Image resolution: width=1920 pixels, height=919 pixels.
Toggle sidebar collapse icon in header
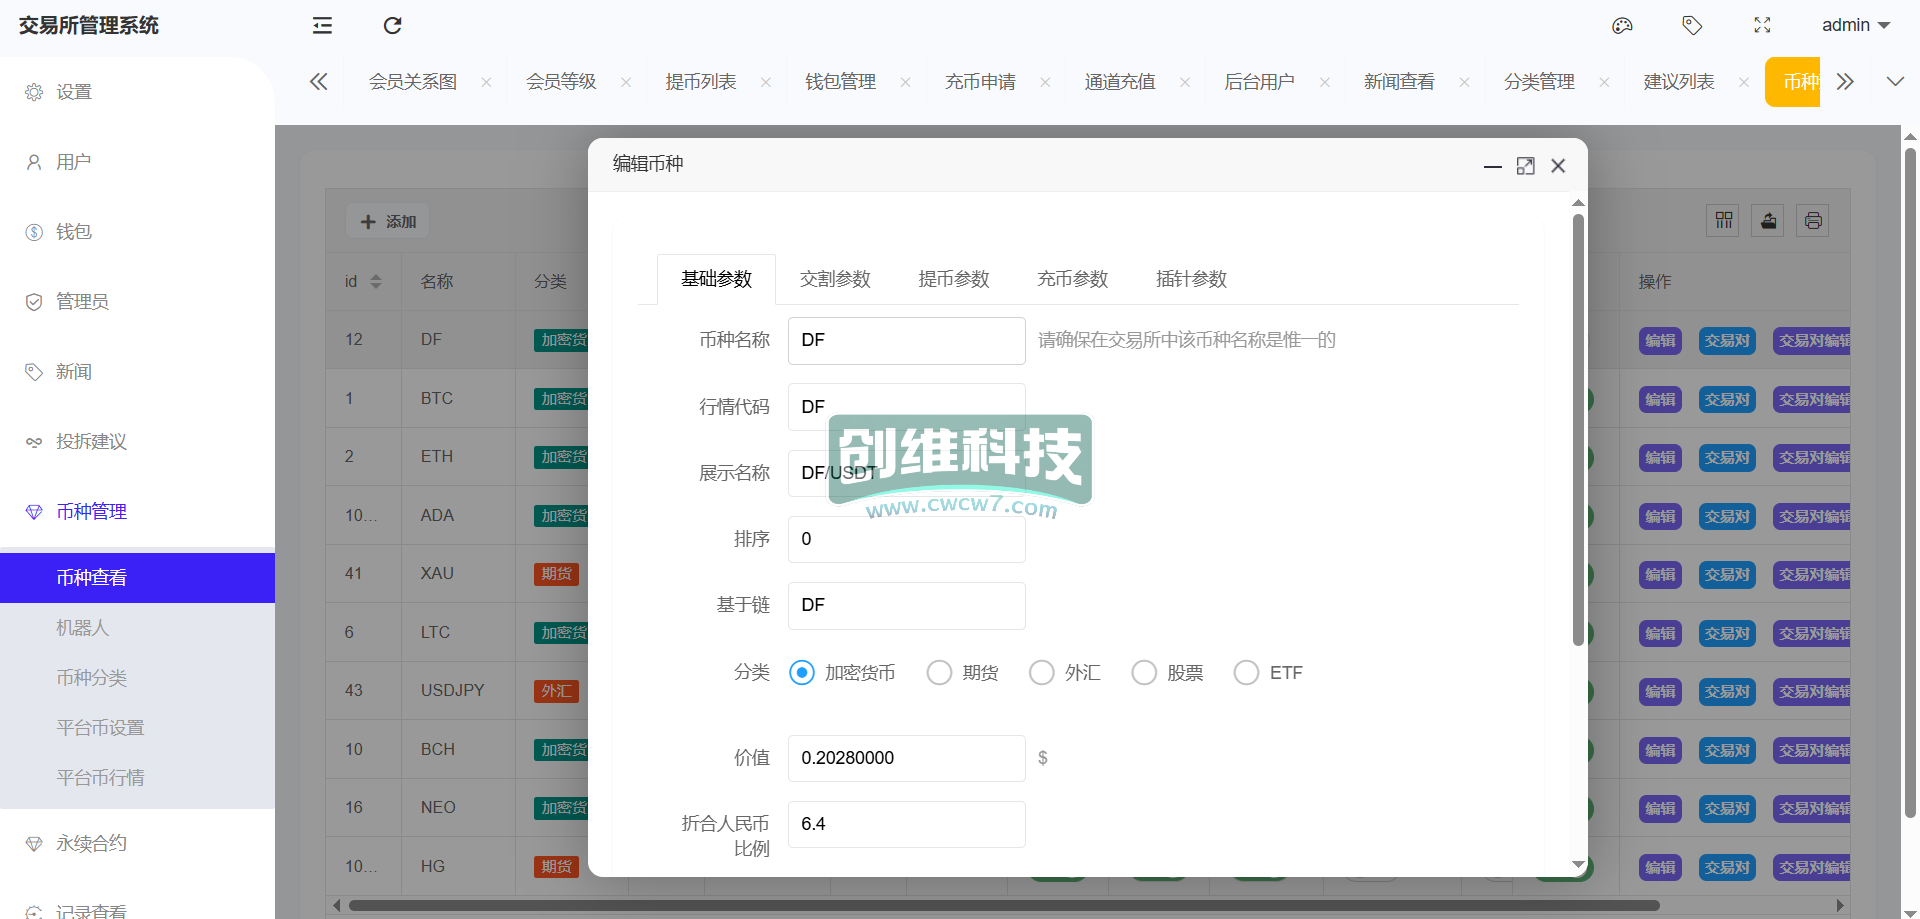322,26
